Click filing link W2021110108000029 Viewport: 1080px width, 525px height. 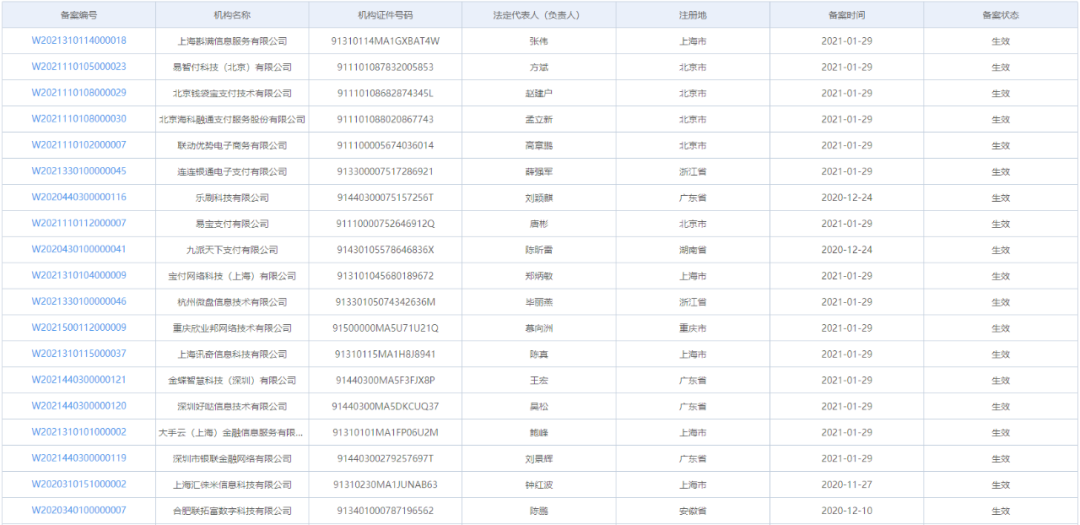pyautogui.click(x=79, y=93)
